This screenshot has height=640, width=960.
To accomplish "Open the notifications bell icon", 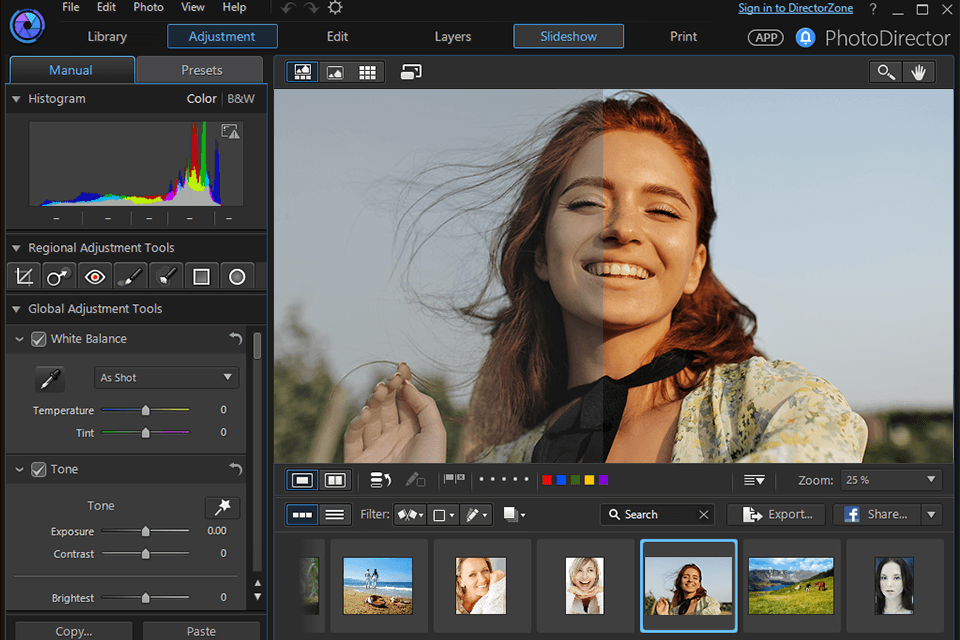I will 805,37.
